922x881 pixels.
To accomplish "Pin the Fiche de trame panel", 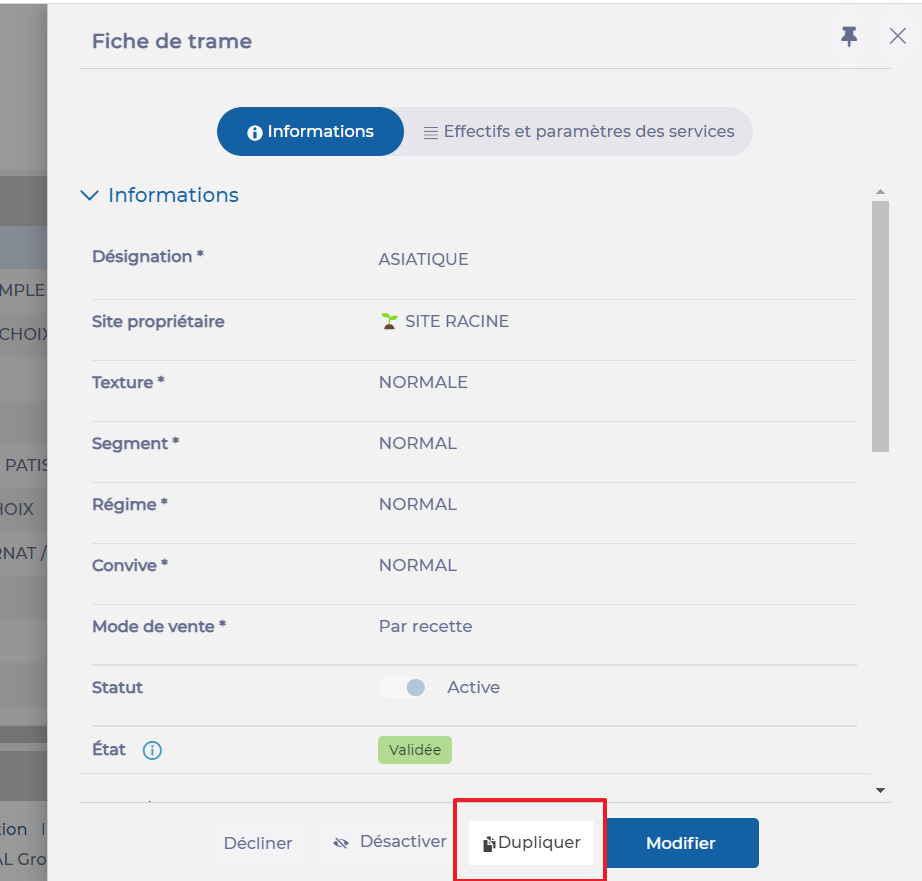I will [848, 37].
